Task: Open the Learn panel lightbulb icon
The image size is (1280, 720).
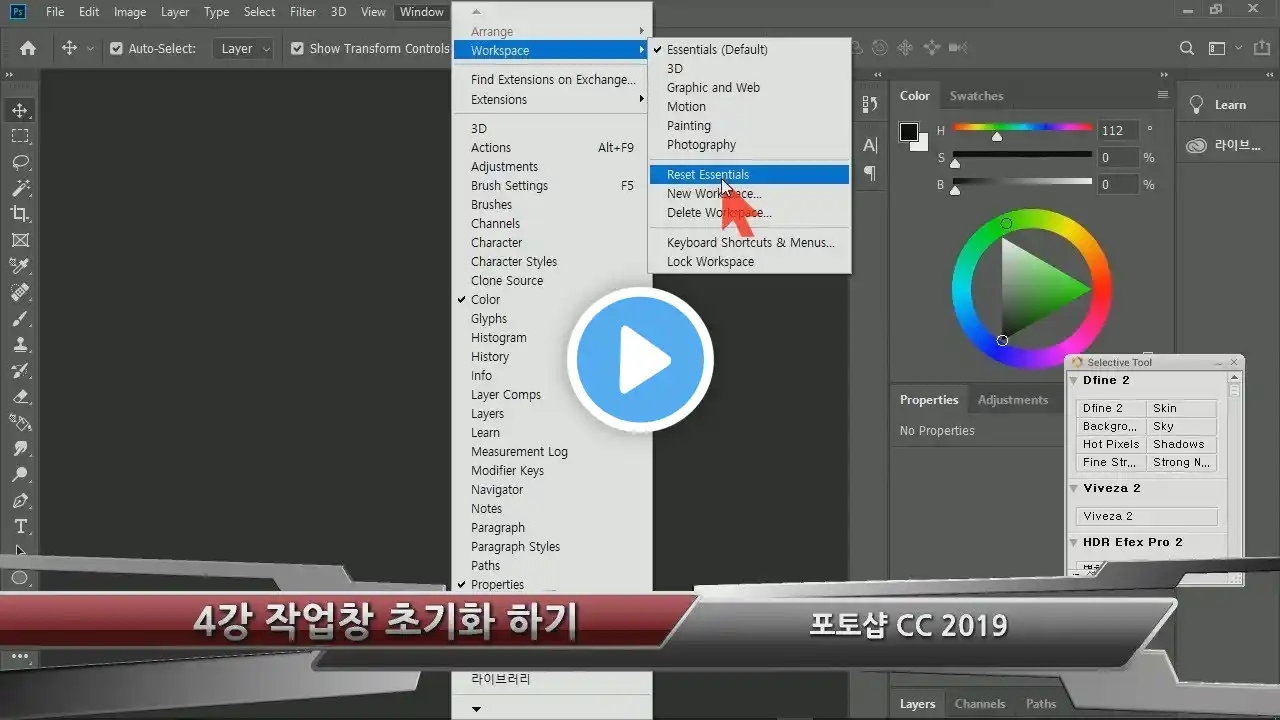Action: click(1196, 105)
